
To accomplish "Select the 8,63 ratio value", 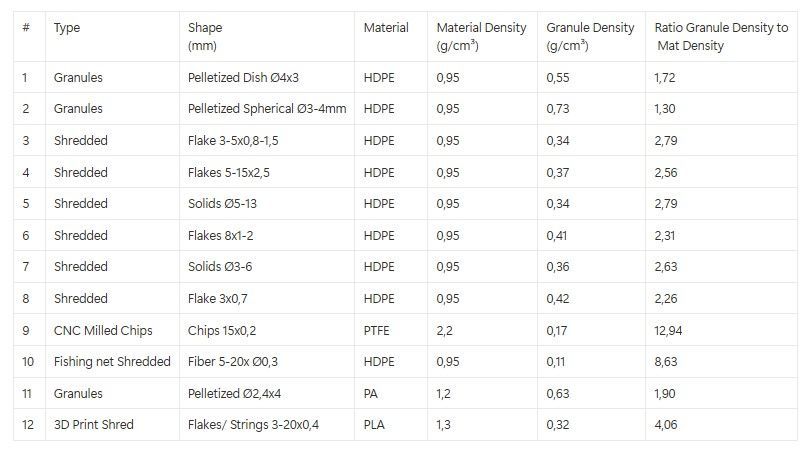I will click(666, 361).
